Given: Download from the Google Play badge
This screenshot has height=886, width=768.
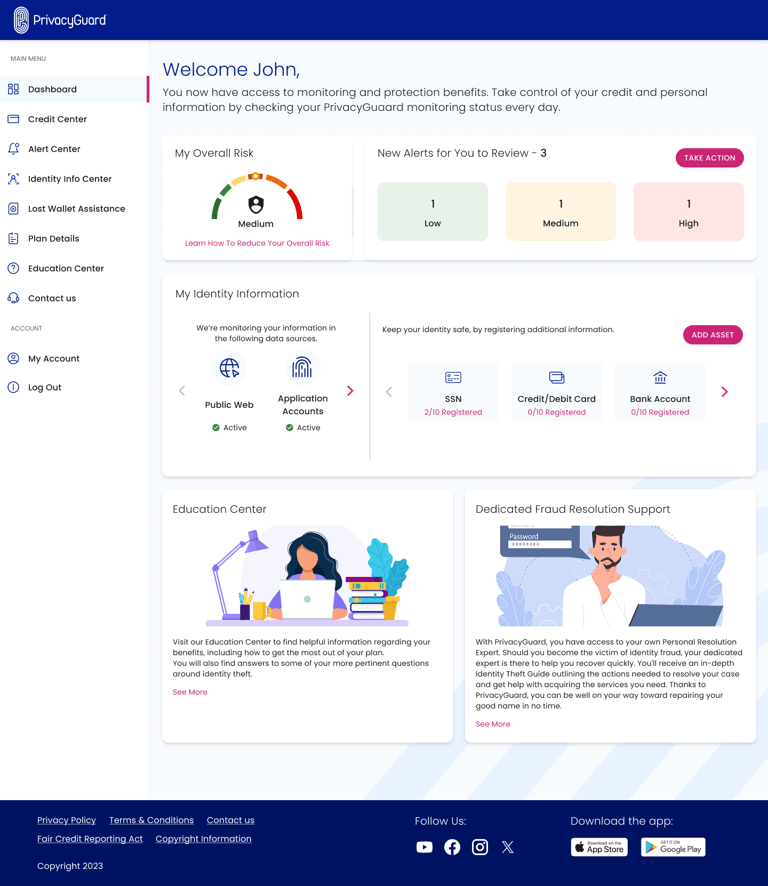Looking at the screenshot, I should (673, 847).
